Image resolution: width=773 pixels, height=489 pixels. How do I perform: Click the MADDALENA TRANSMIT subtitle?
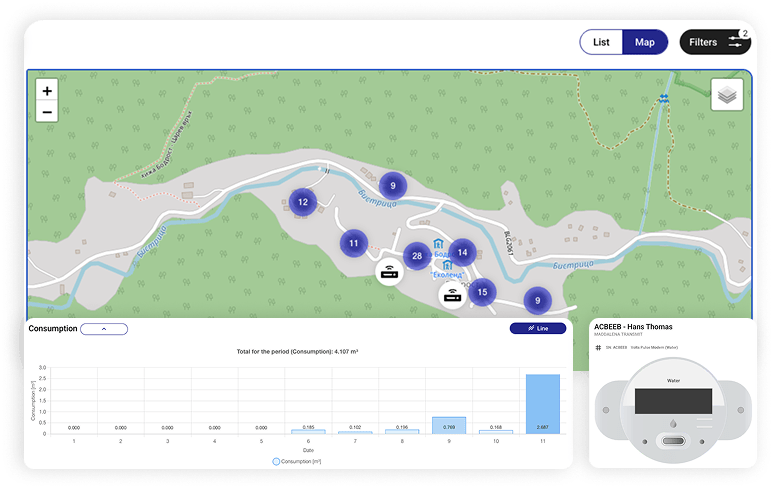(x=618, y=334)
